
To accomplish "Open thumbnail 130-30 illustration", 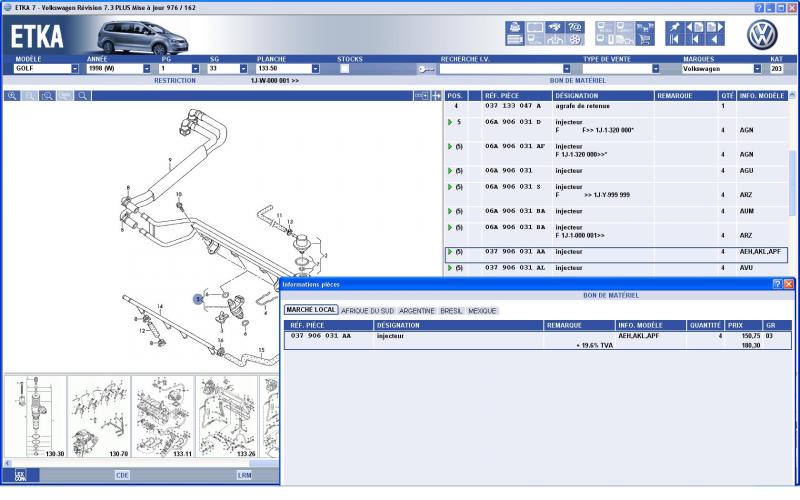I will point(36,417).
